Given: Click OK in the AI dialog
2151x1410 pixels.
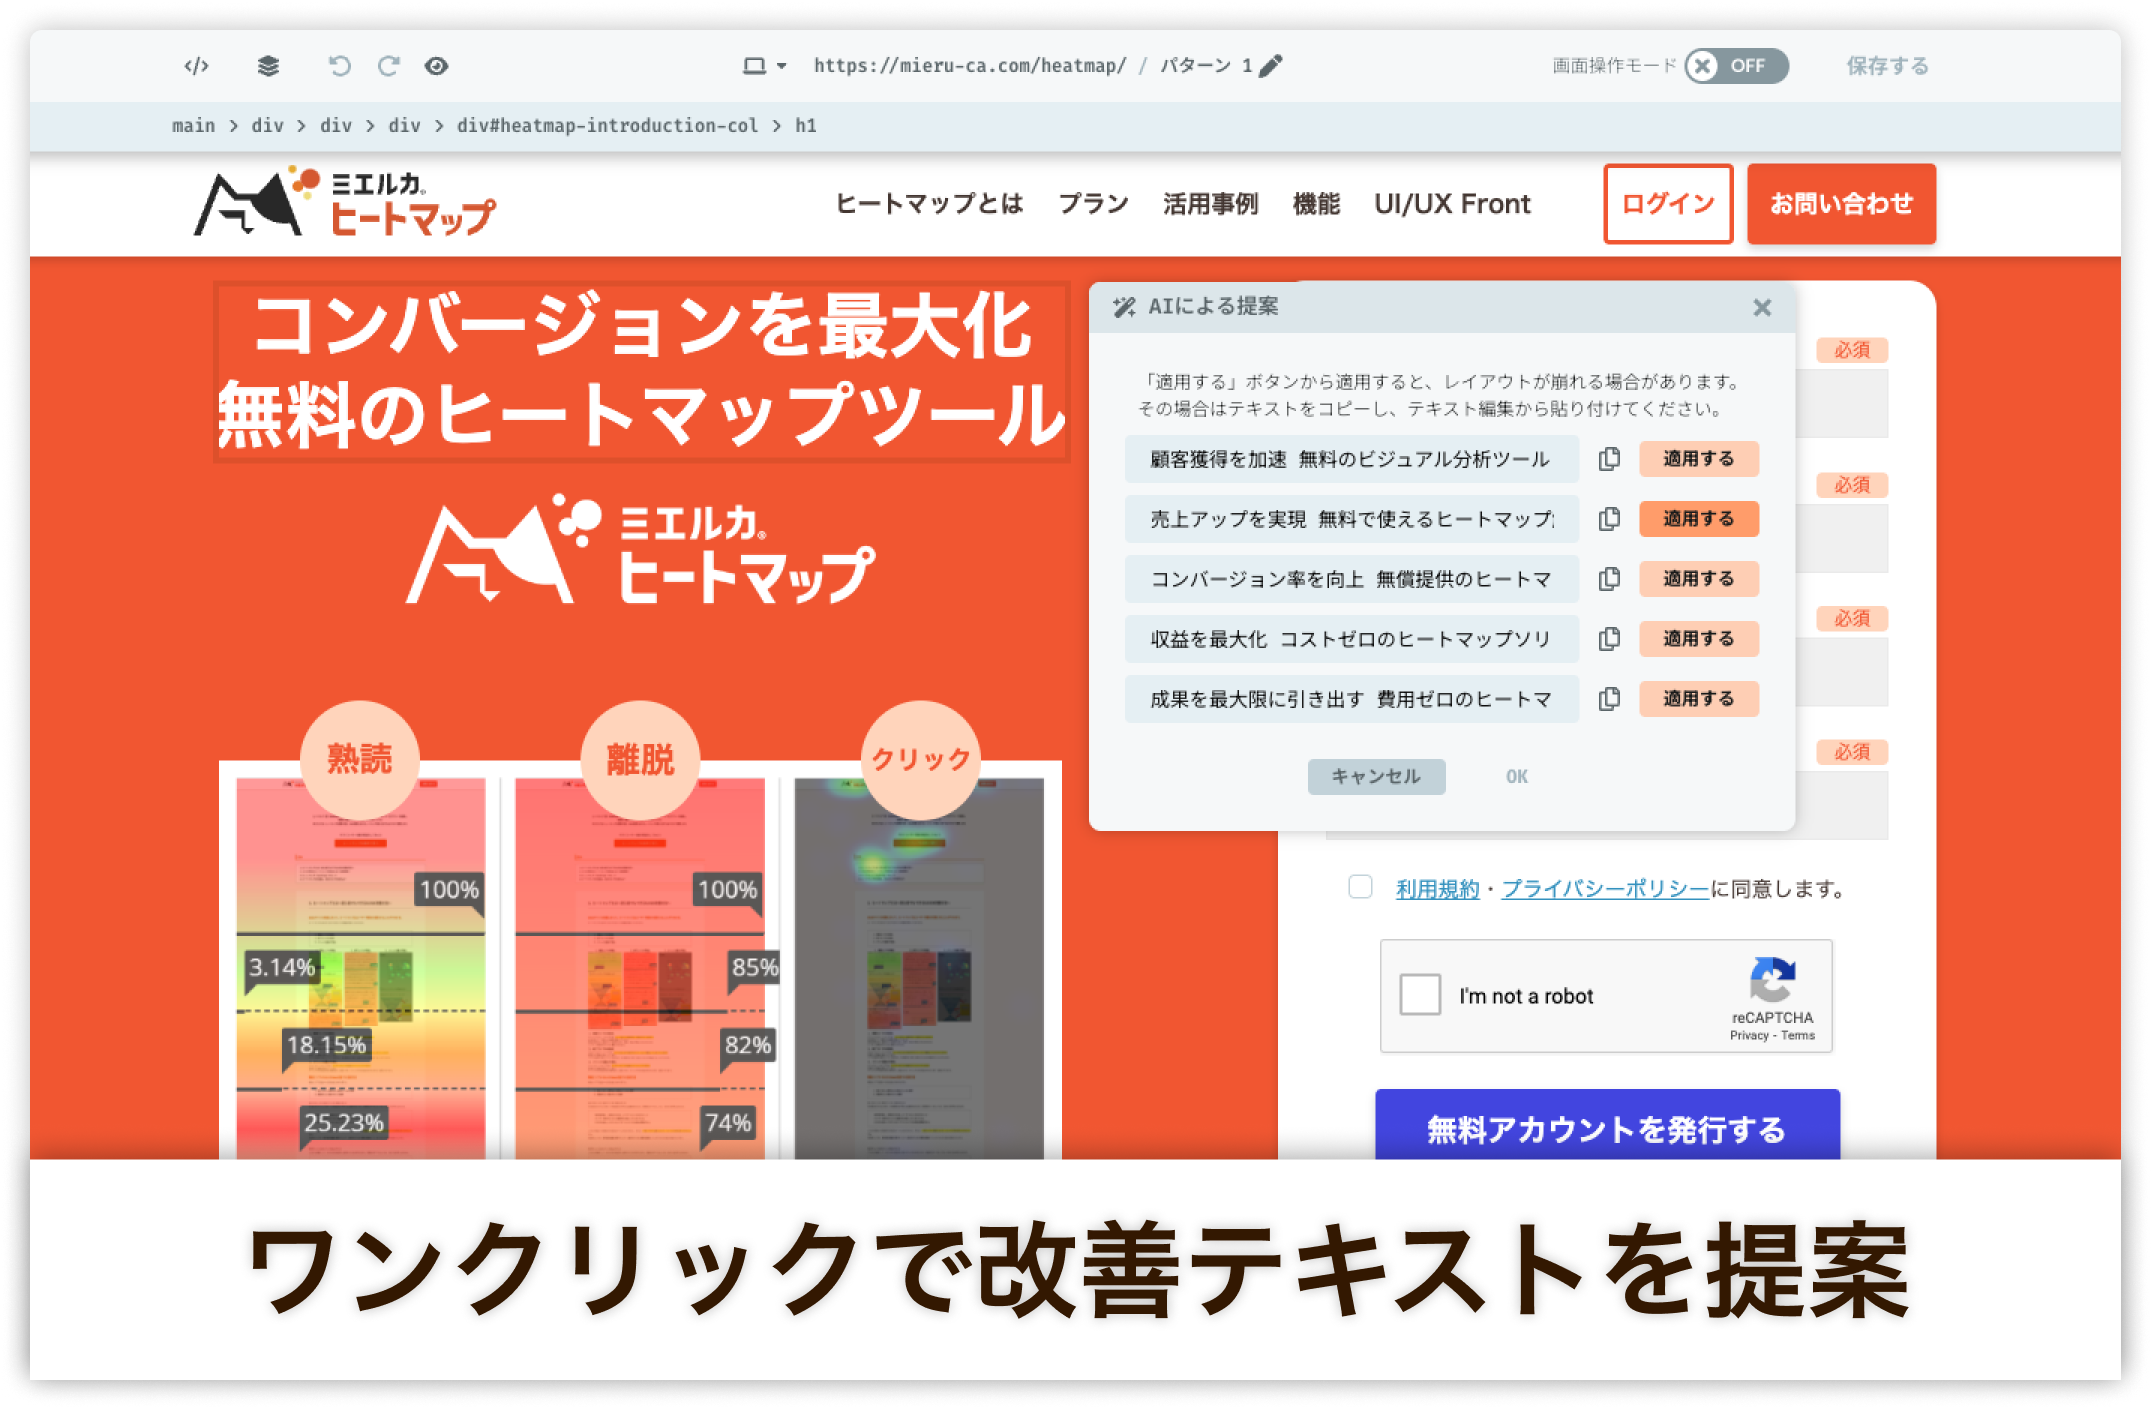Looking at the screenshot, I should [1517, 777].
